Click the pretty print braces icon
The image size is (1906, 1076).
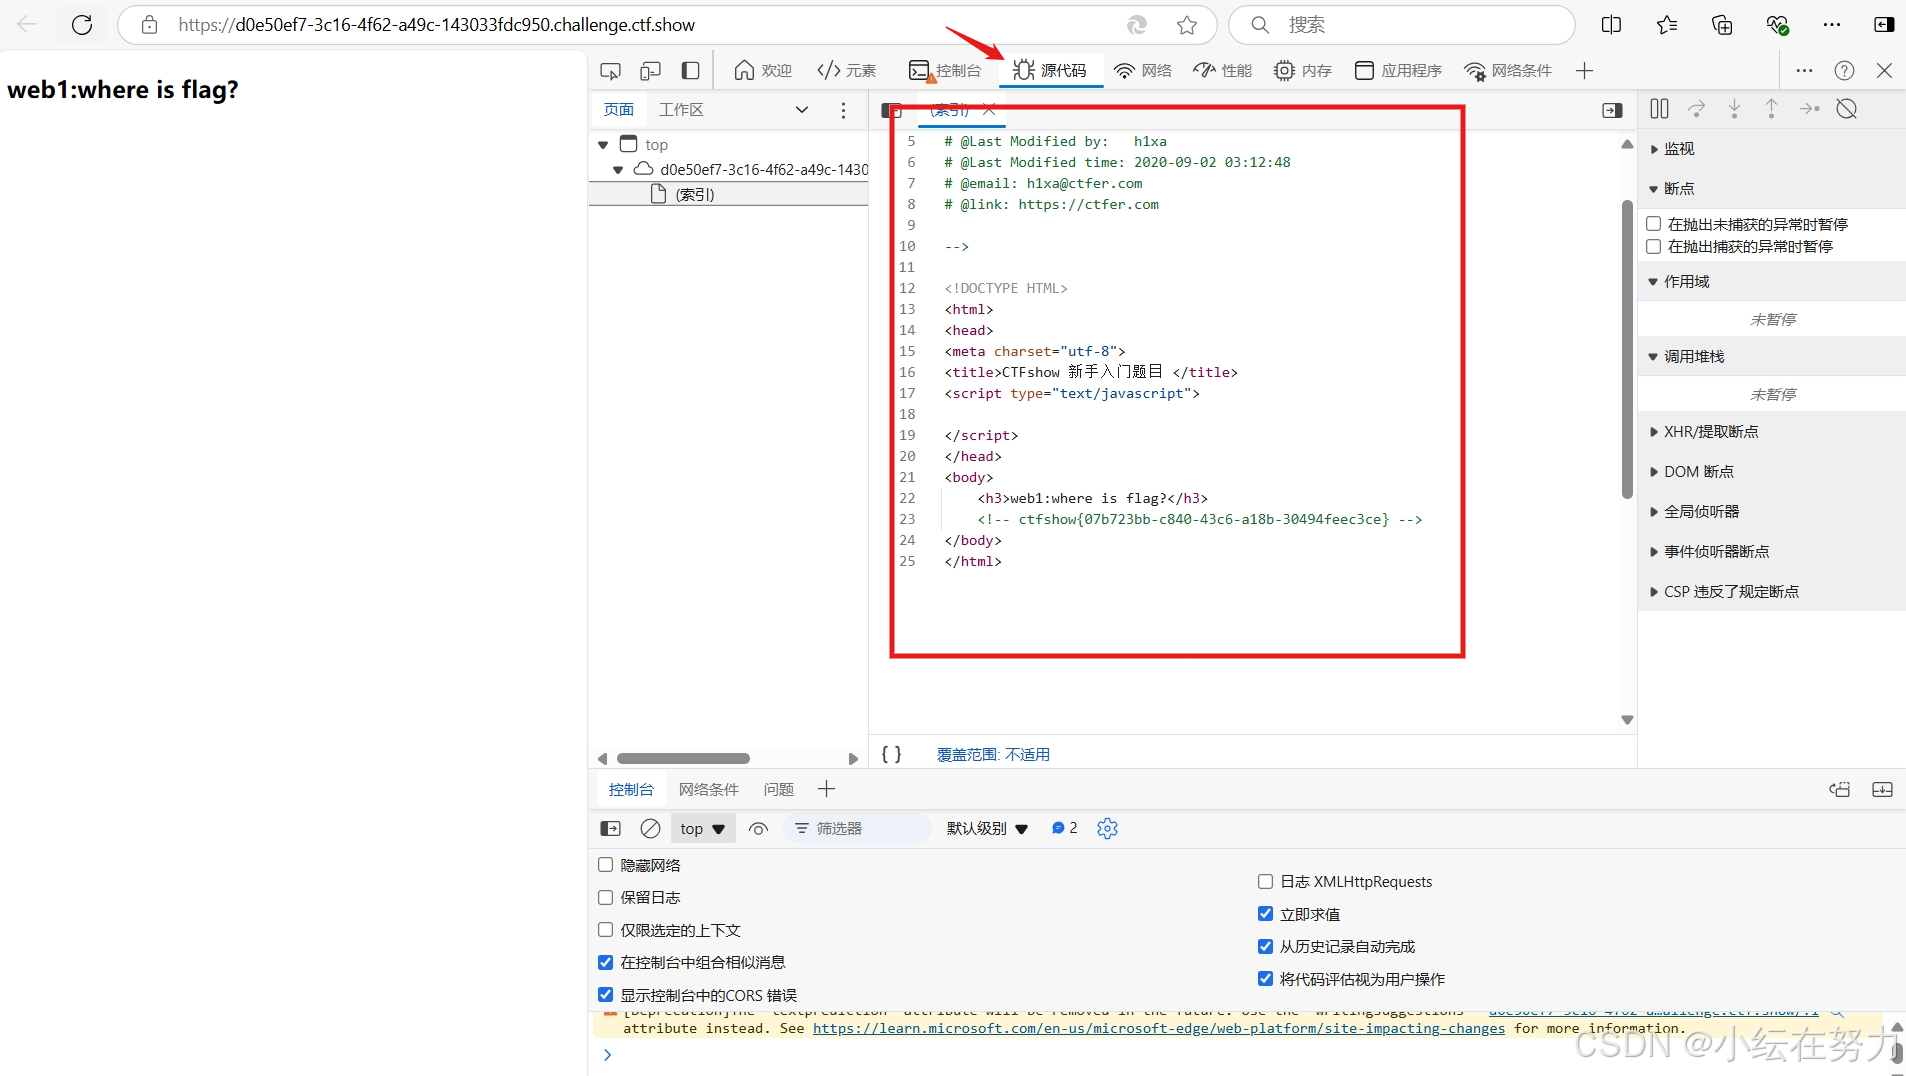click(891, 754)
